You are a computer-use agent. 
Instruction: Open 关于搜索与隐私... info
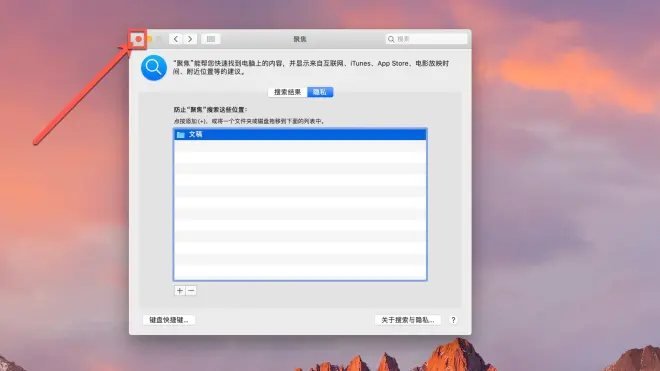click(x=407, y=320)
